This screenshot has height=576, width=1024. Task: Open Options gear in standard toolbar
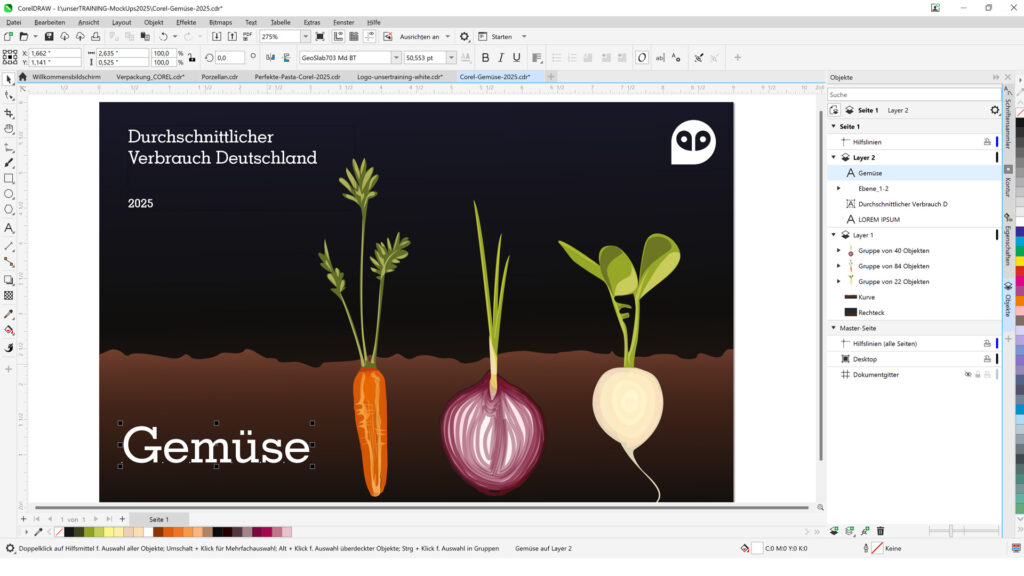pos(464,37)
